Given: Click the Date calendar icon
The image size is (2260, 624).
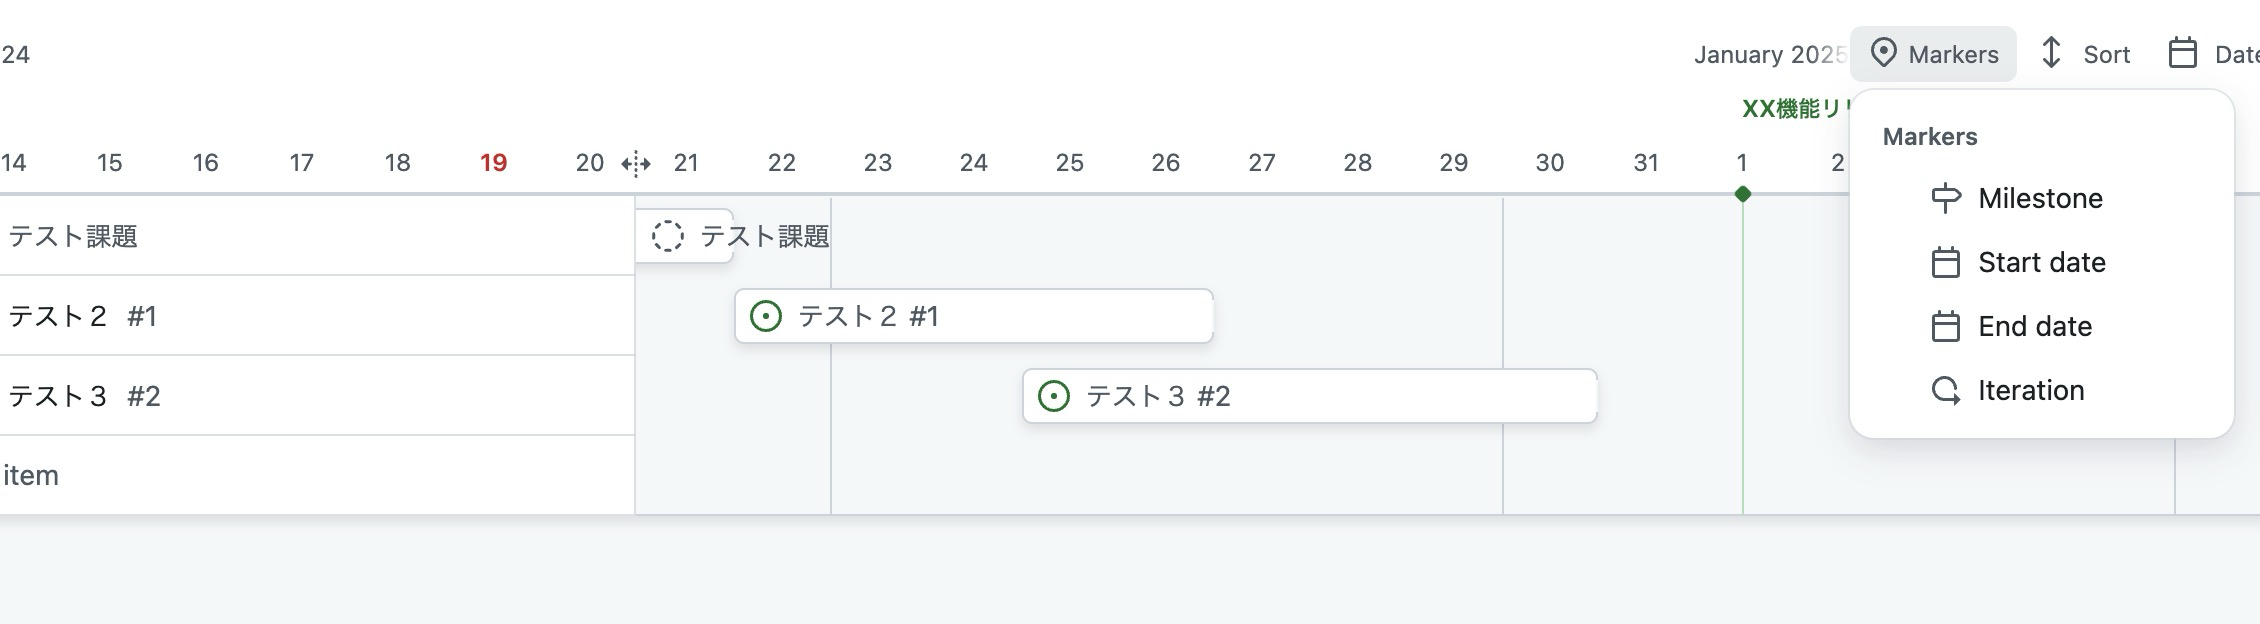Looking at the screenshot, I should (2182, 53).
